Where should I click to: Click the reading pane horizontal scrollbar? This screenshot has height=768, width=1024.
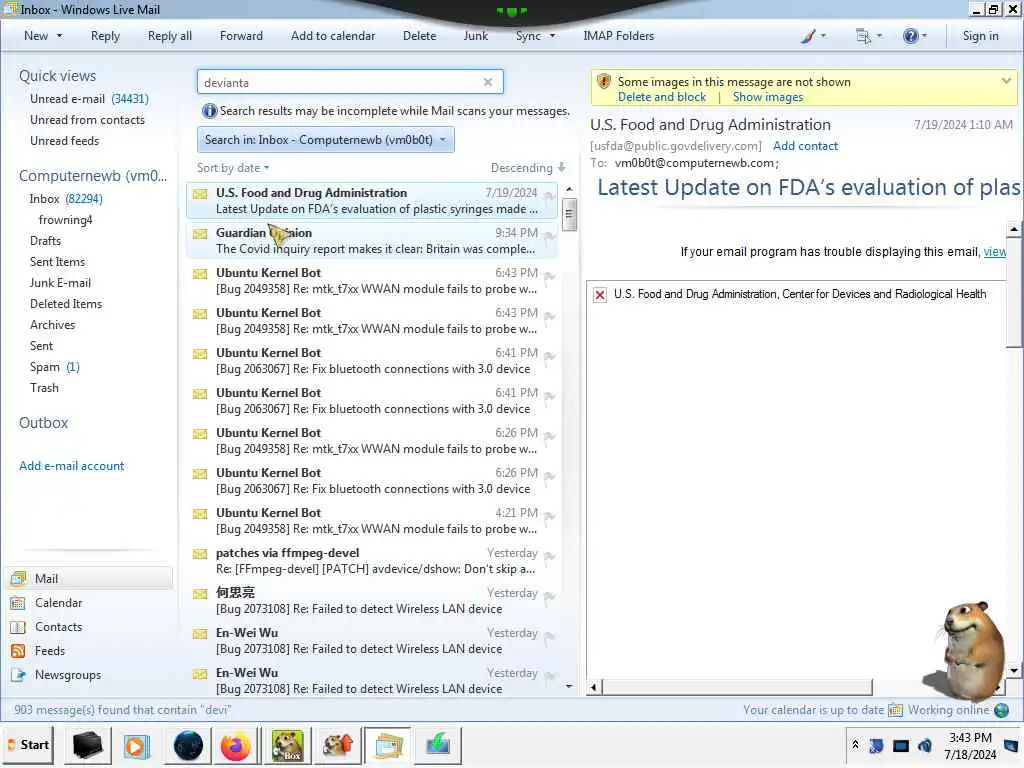(737, 687)
